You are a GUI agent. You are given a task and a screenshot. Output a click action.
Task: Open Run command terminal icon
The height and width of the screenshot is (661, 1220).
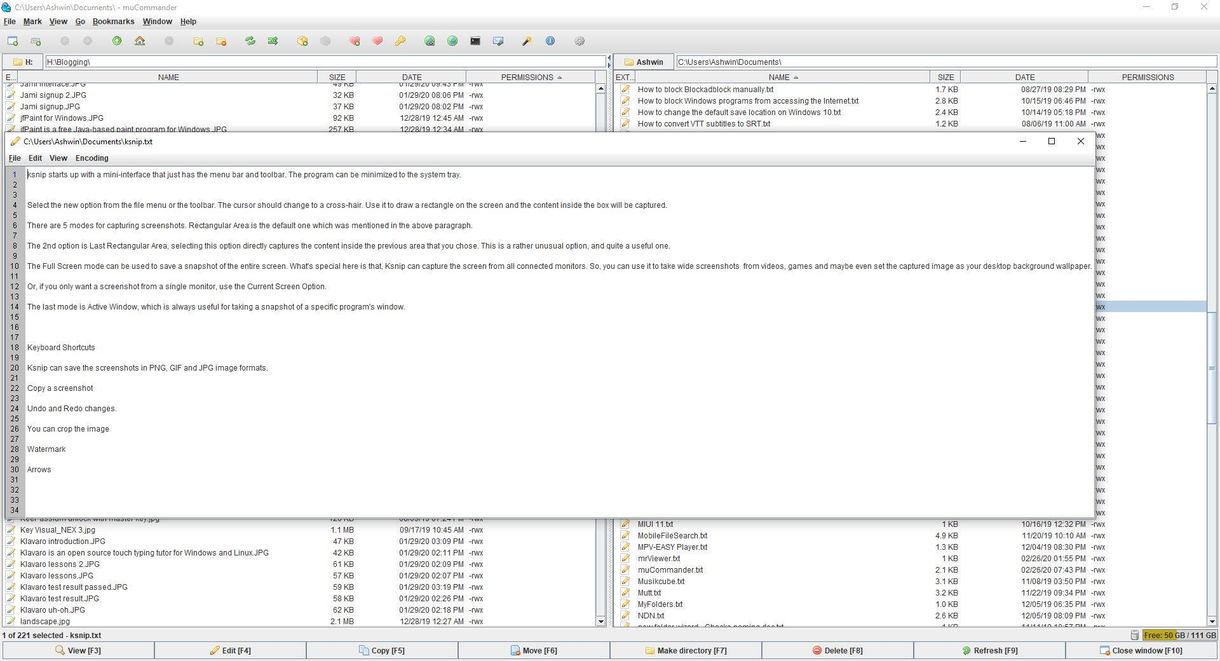(x=475, y=41)
